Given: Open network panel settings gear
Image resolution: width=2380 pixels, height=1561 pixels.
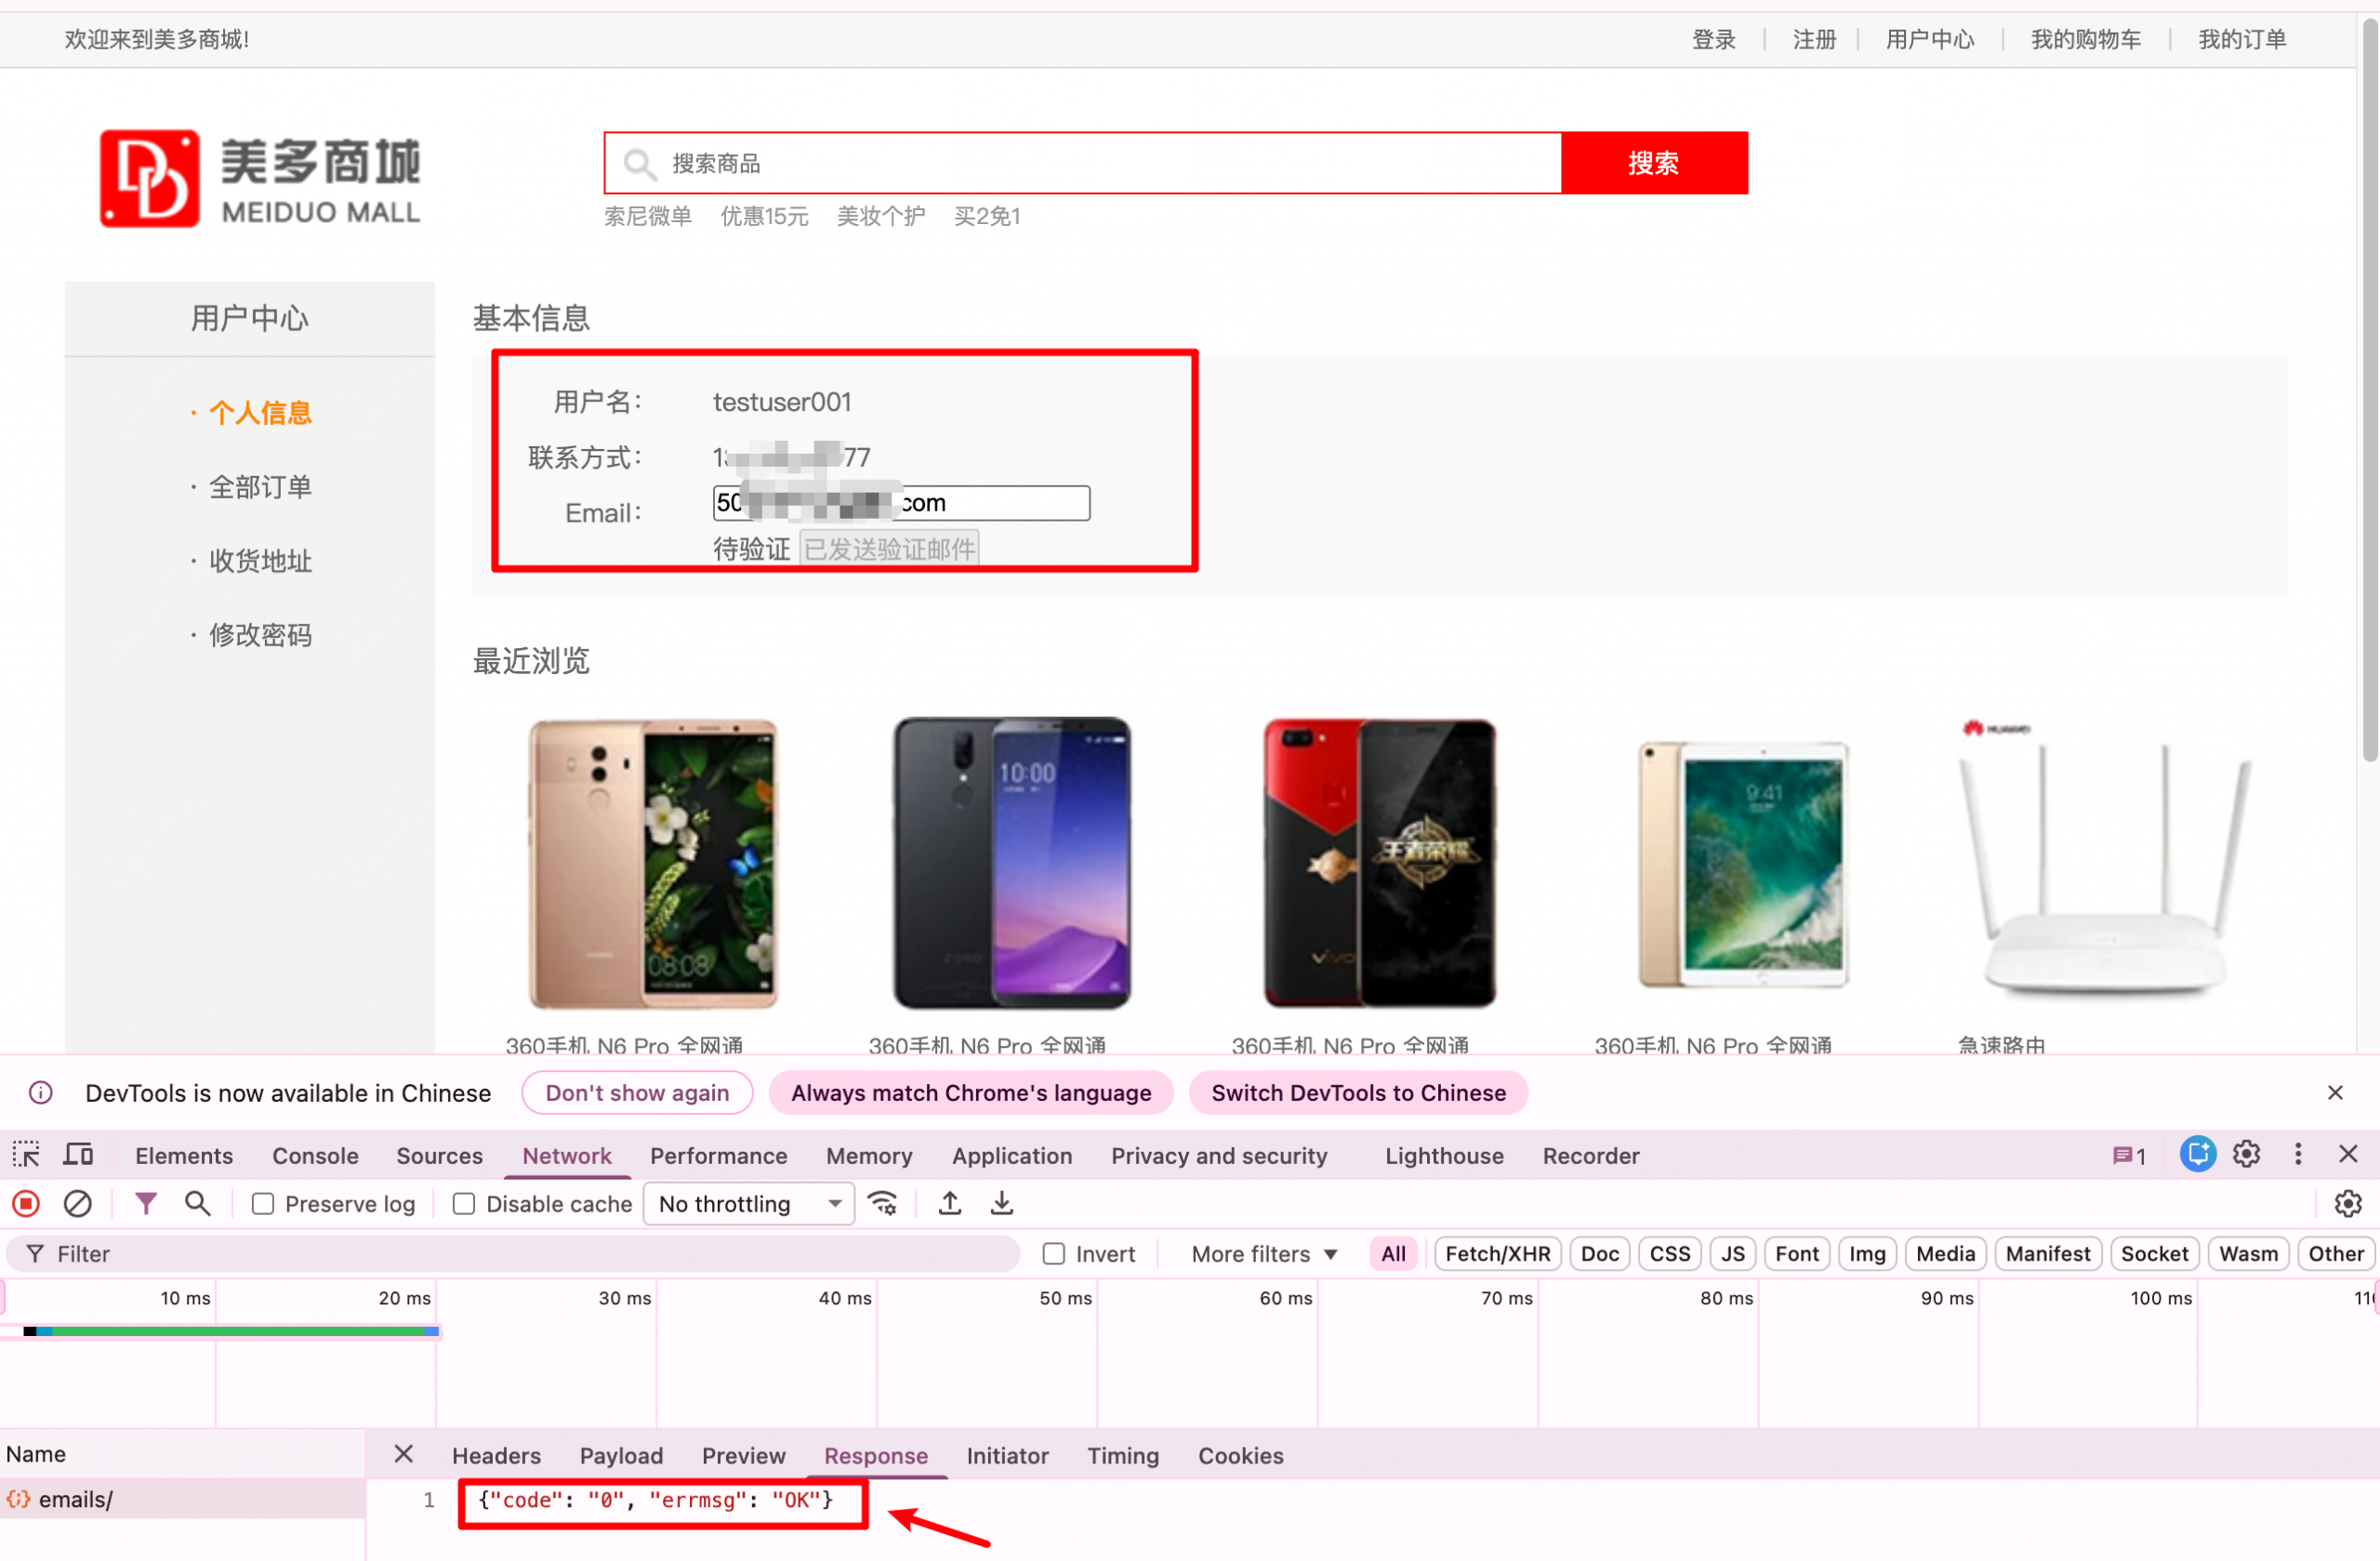Looking at the screenshot, I should 2347,1204.
